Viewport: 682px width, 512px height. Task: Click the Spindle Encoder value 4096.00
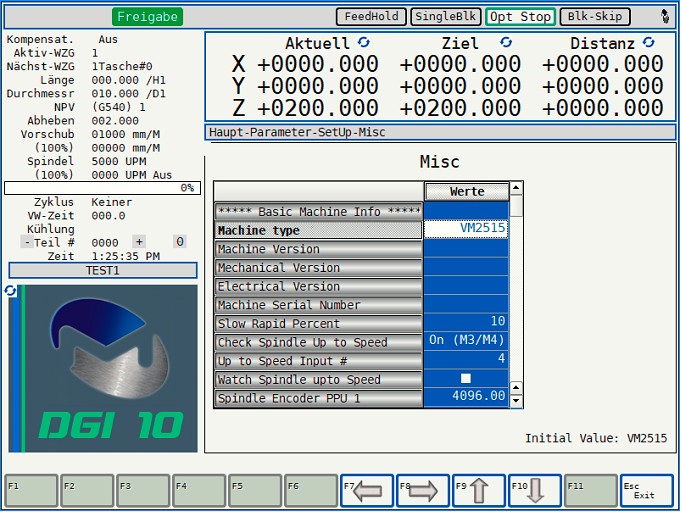(466, 396)
